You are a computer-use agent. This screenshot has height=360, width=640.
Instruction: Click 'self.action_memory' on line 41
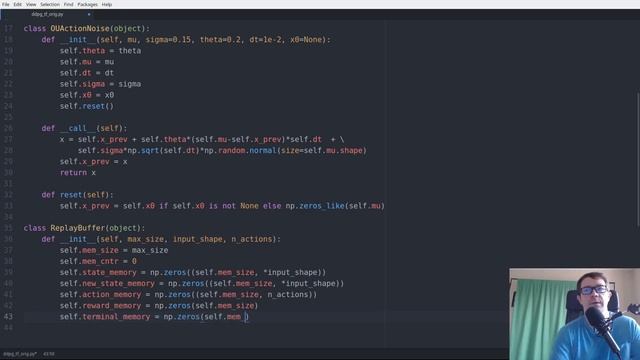pyautogui.click(x=100, y=294)
